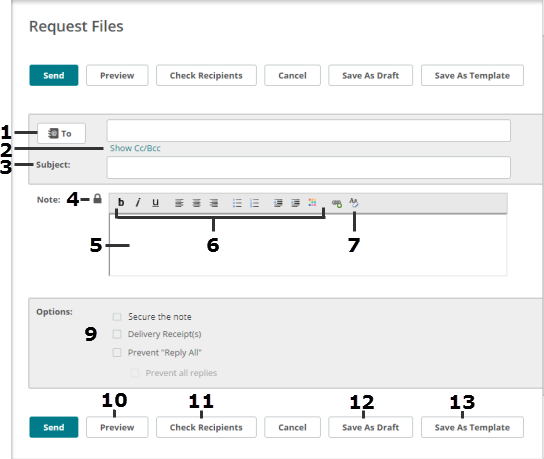This screenshot has width=544, height=459.
Task: Tick the Prevent "Reply All" checkbox
Action: (x=117, y=352)
